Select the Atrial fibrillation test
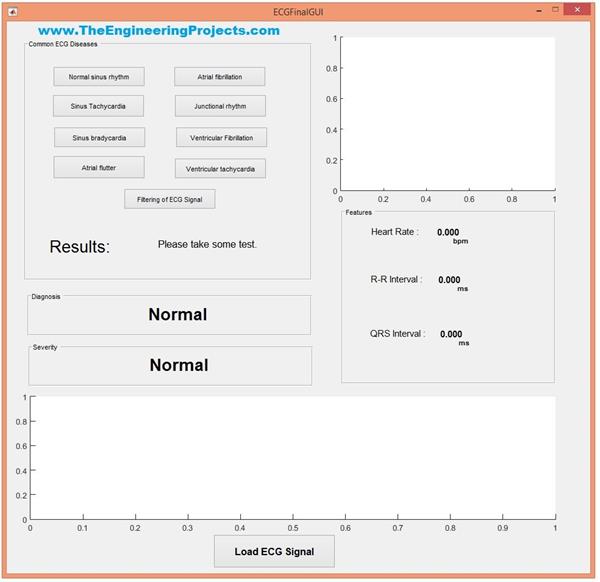This screenshot has height=582, width=600. [220, 77]
